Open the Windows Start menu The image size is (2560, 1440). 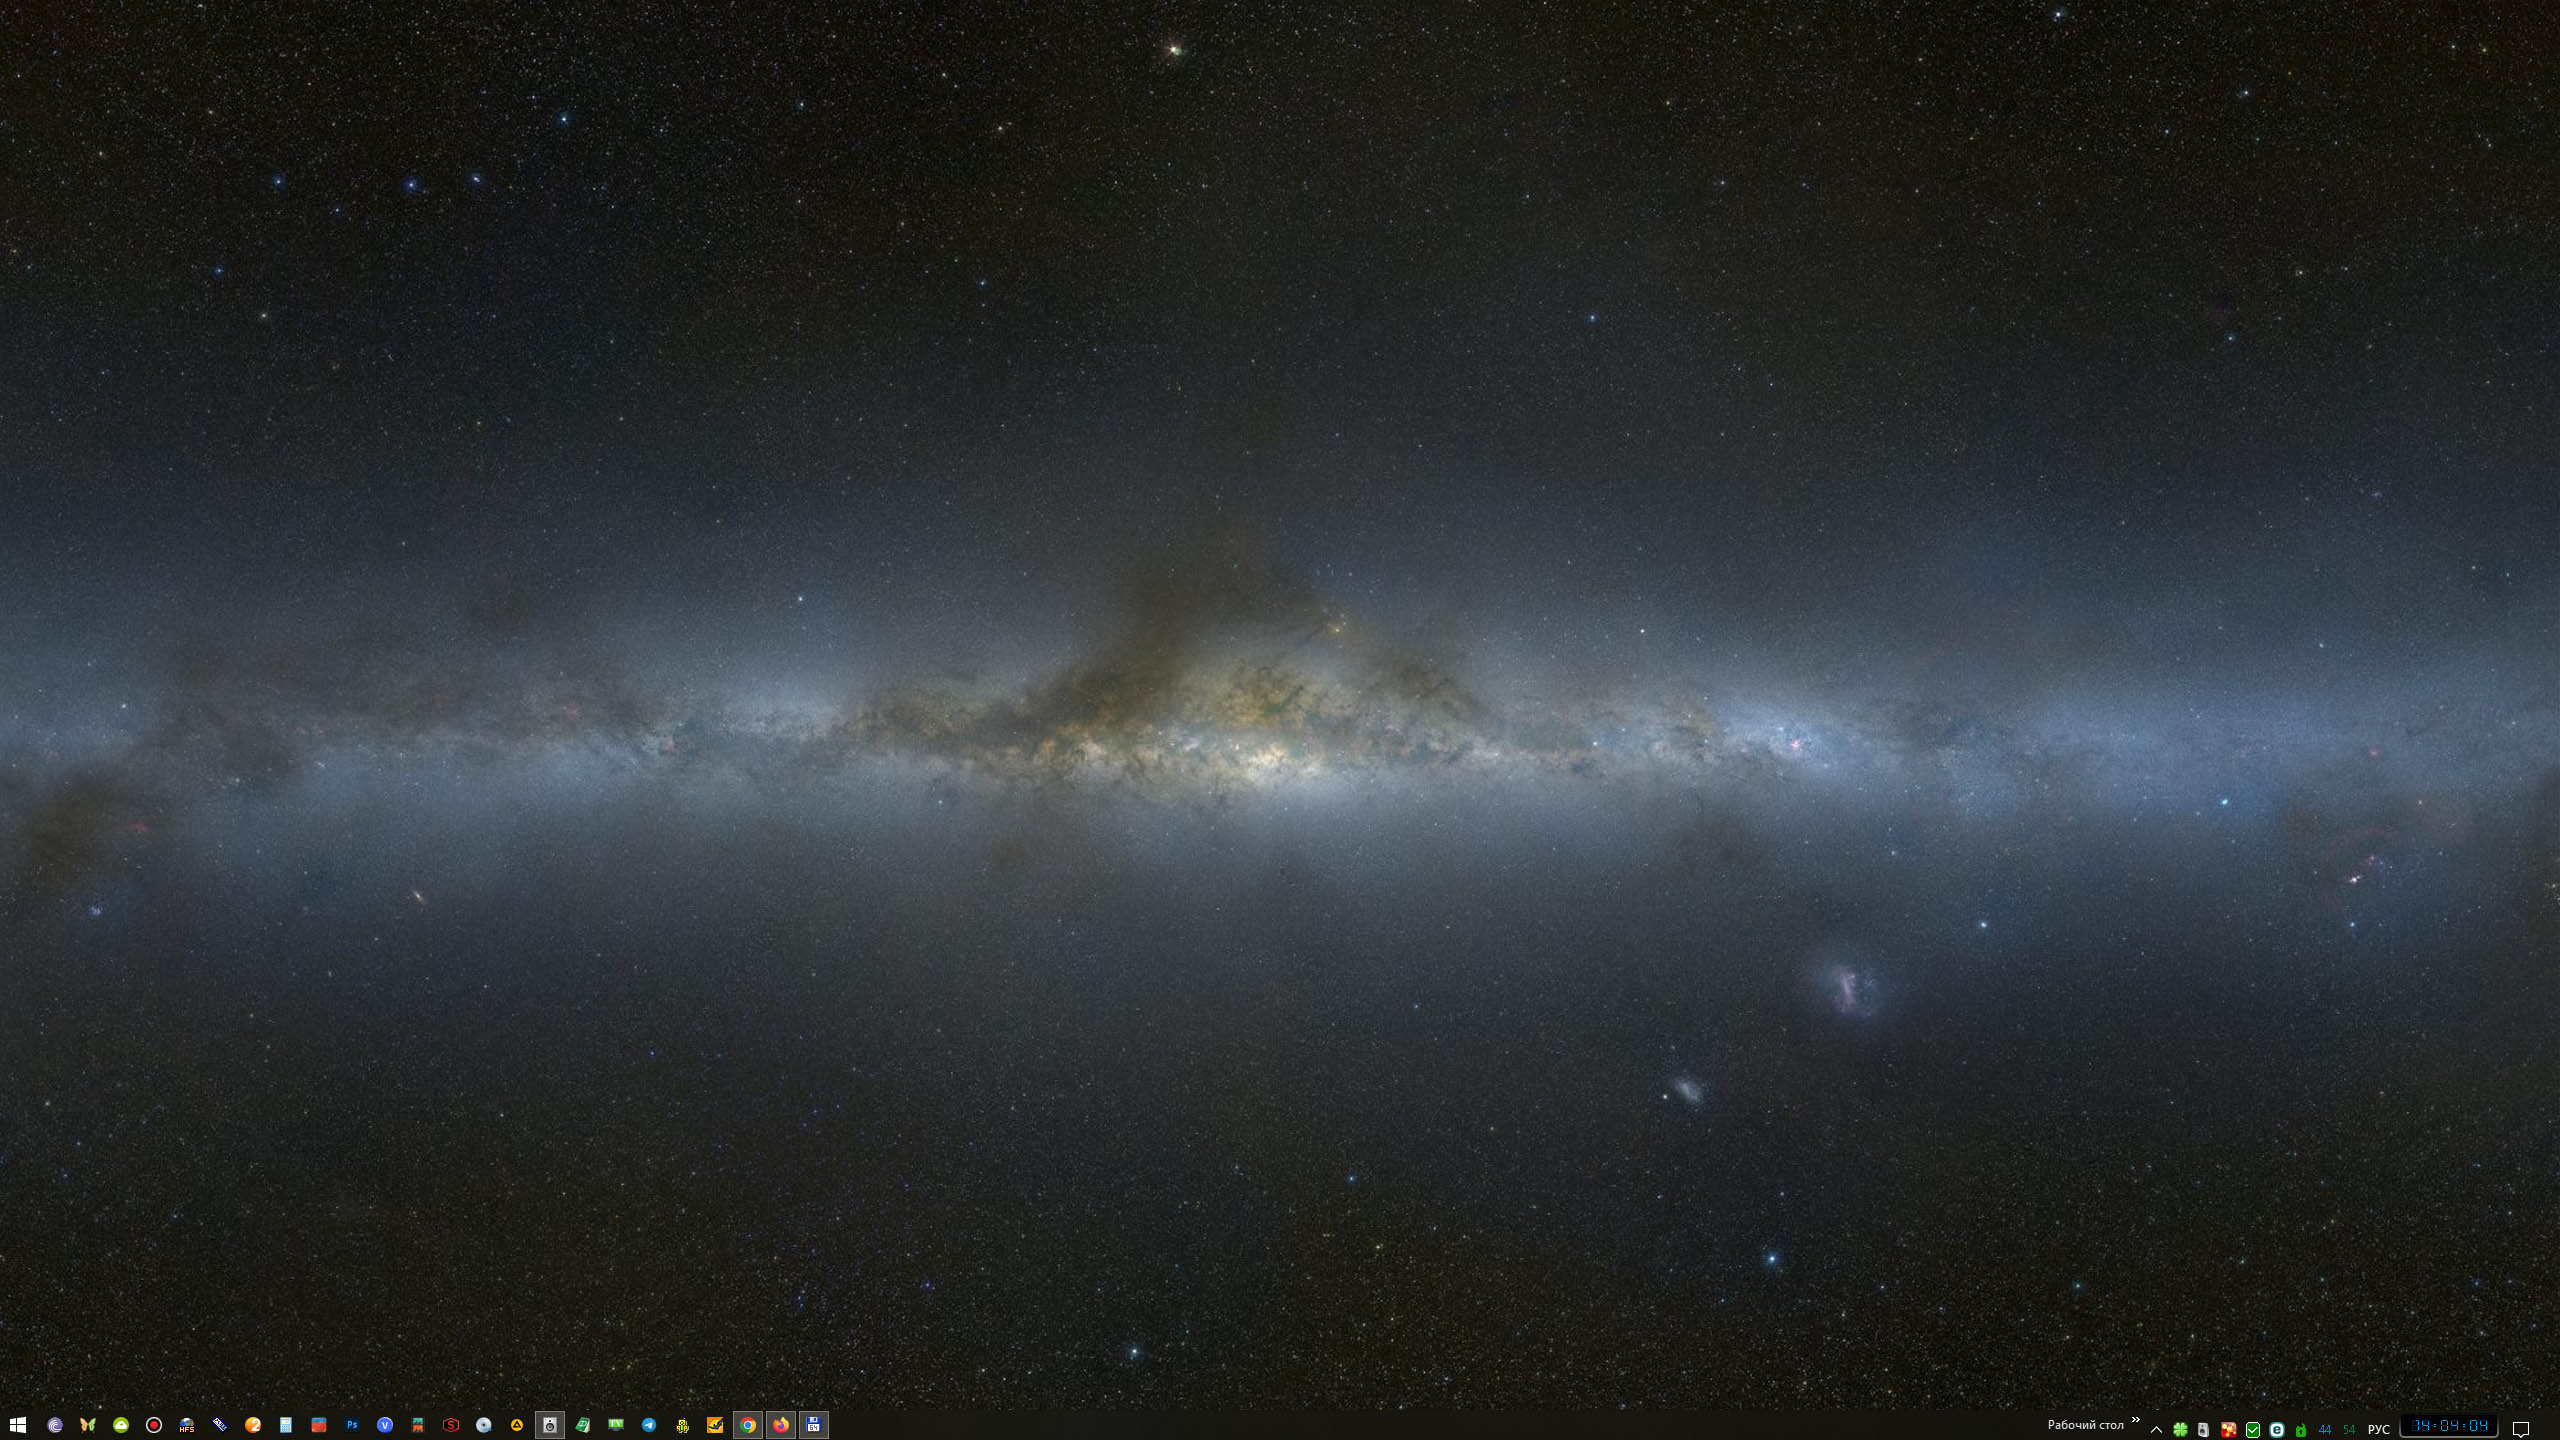pyautogui.click(x=18, y=1425)
